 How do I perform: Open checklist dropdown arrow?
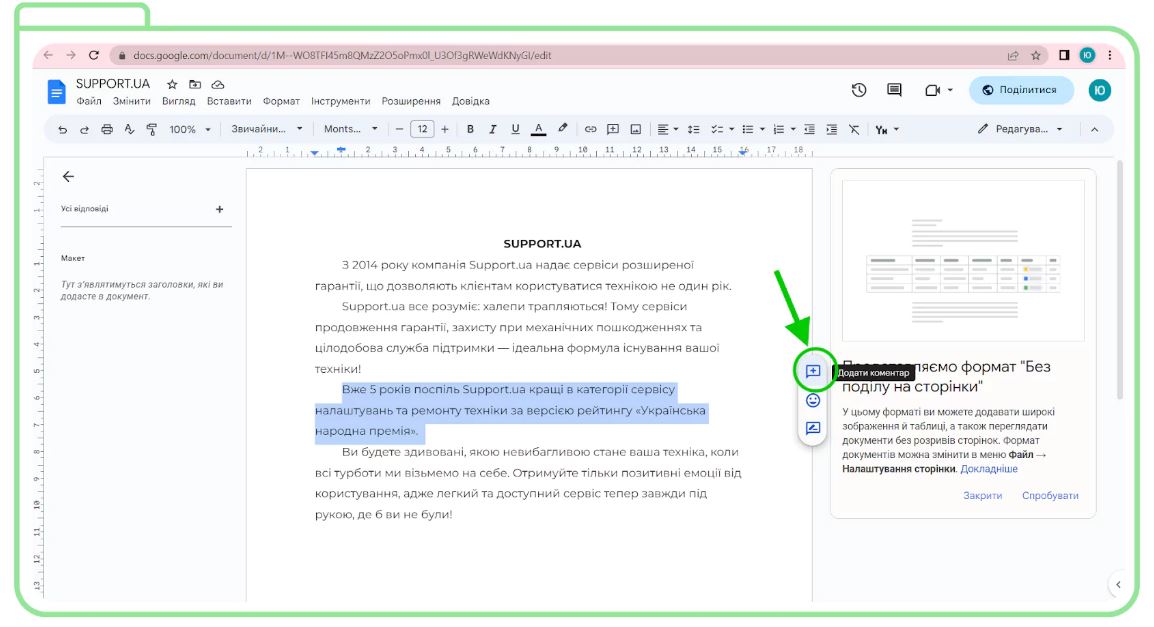tap(732, 130)
